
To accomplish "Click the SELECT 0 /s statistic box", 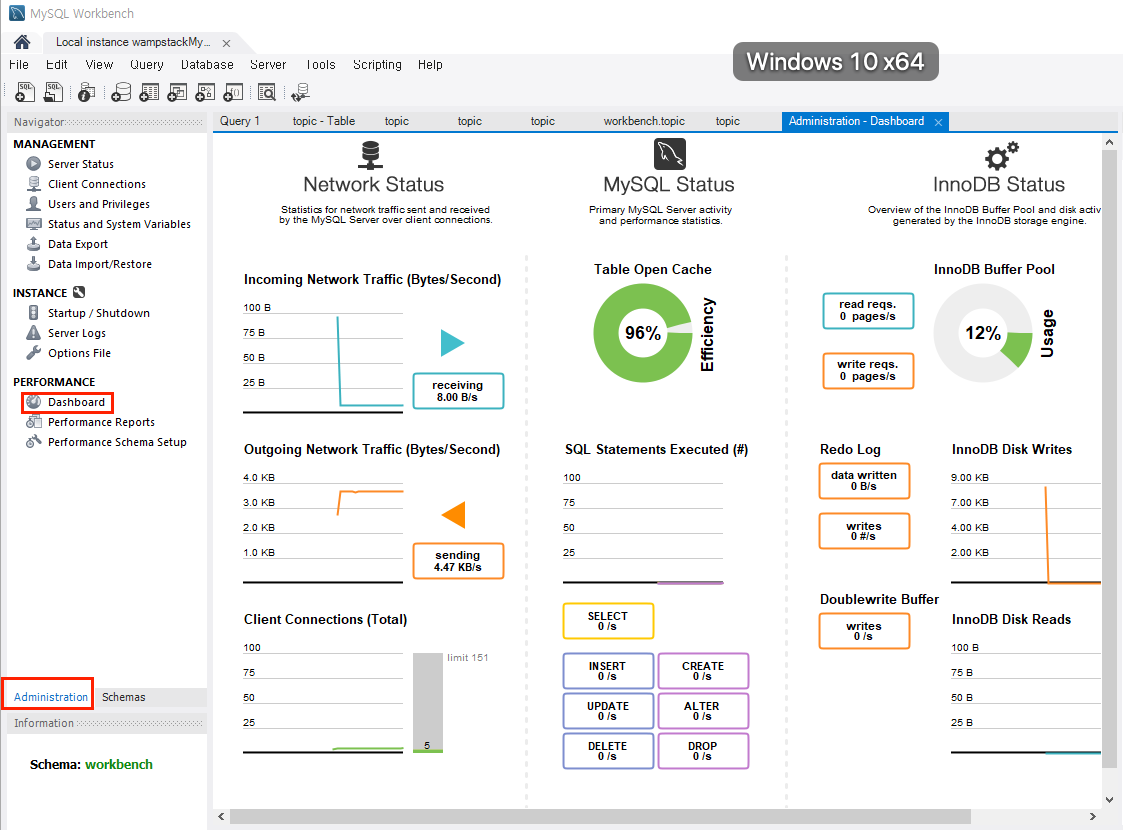I will [608, 621].
